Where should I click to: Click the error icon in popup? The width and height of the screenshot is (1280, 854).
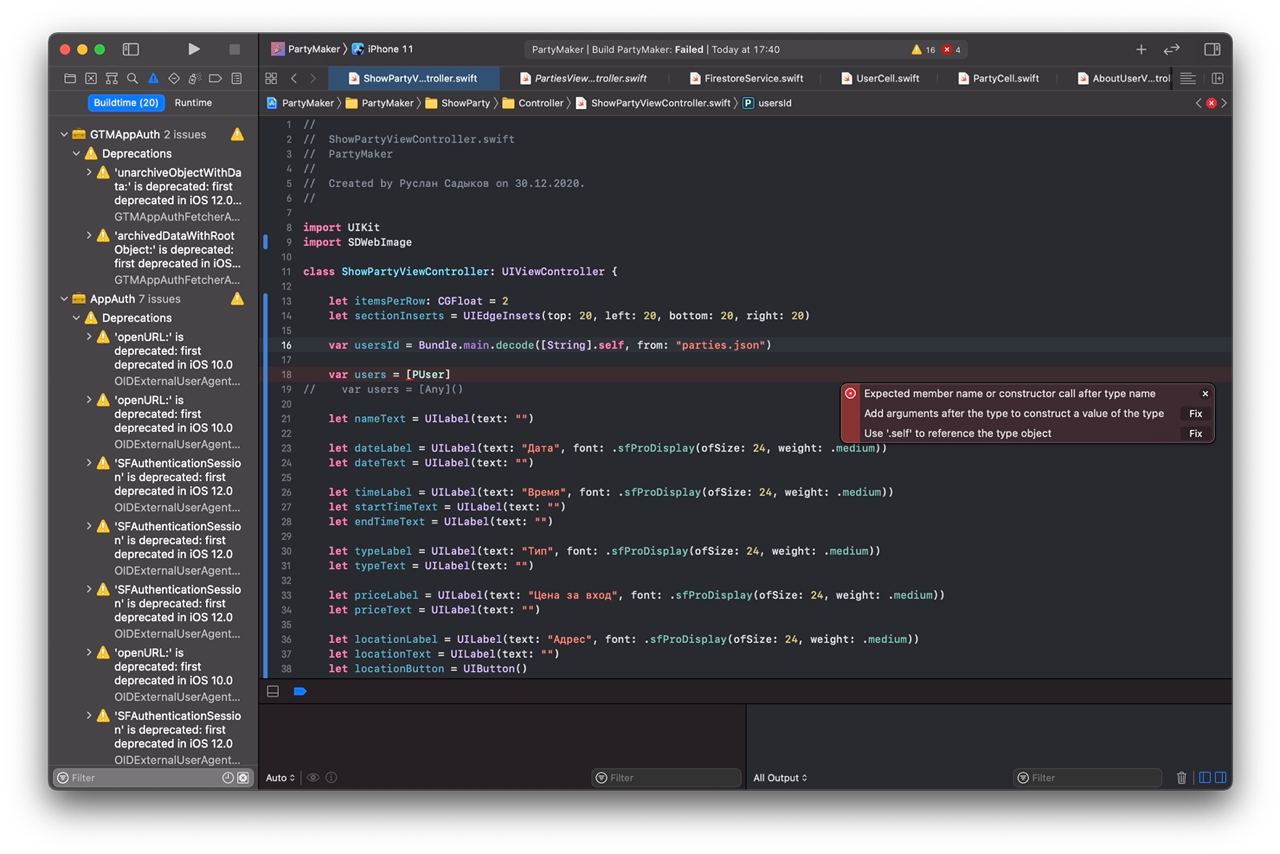click(851, 393)
